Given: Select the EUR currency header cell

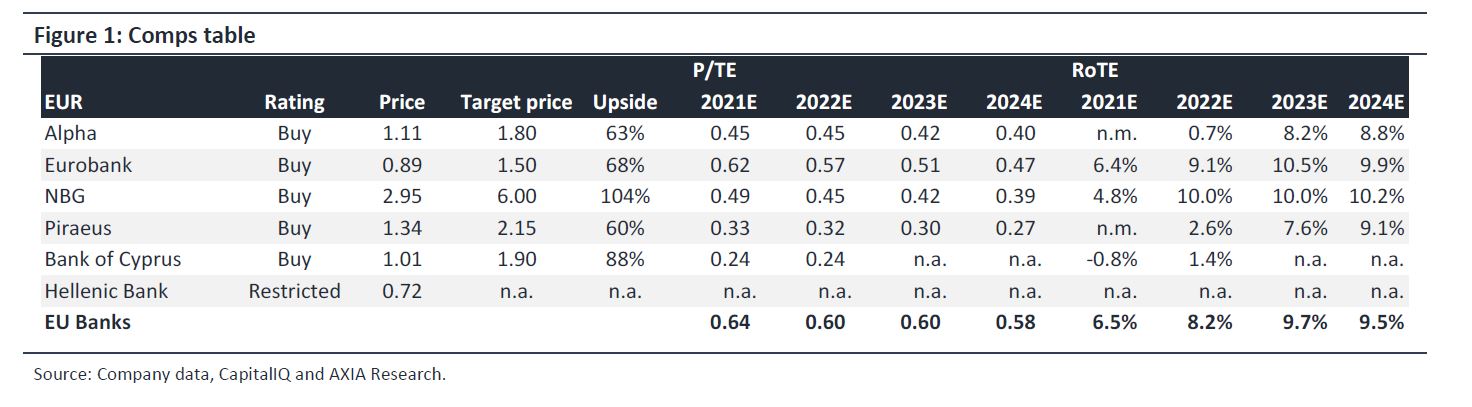Looking at the screenshot, I should tap(63, 102).
